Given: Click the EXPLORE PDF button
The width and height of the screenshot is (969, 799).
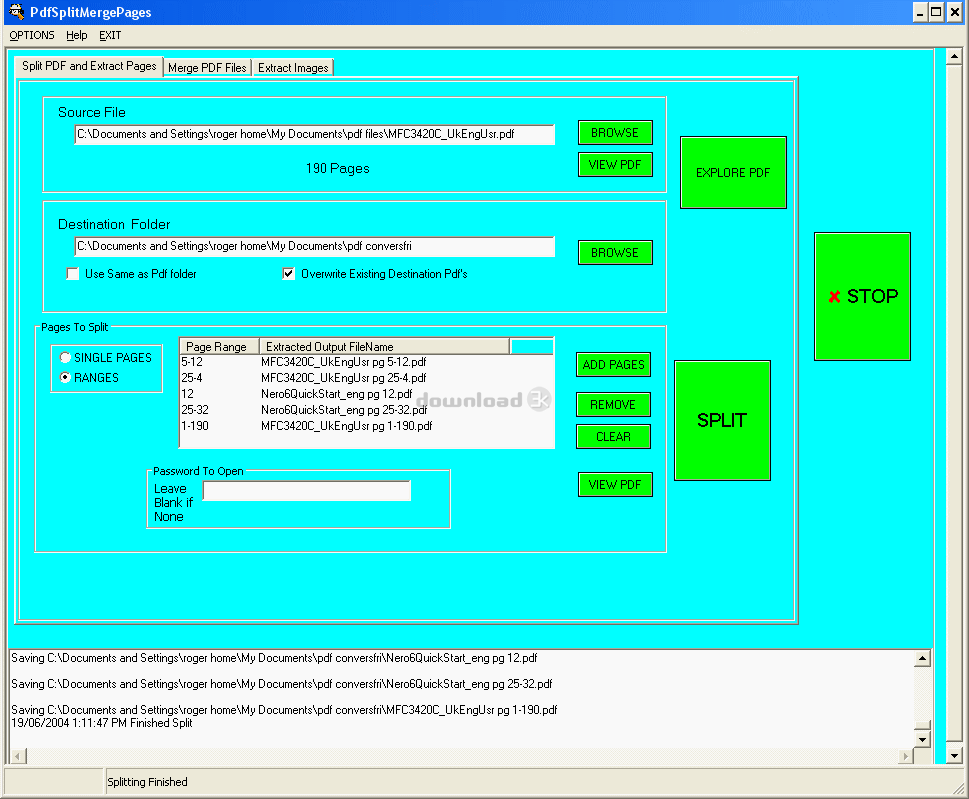Looking at the screenshot, I should coord(733,172).
